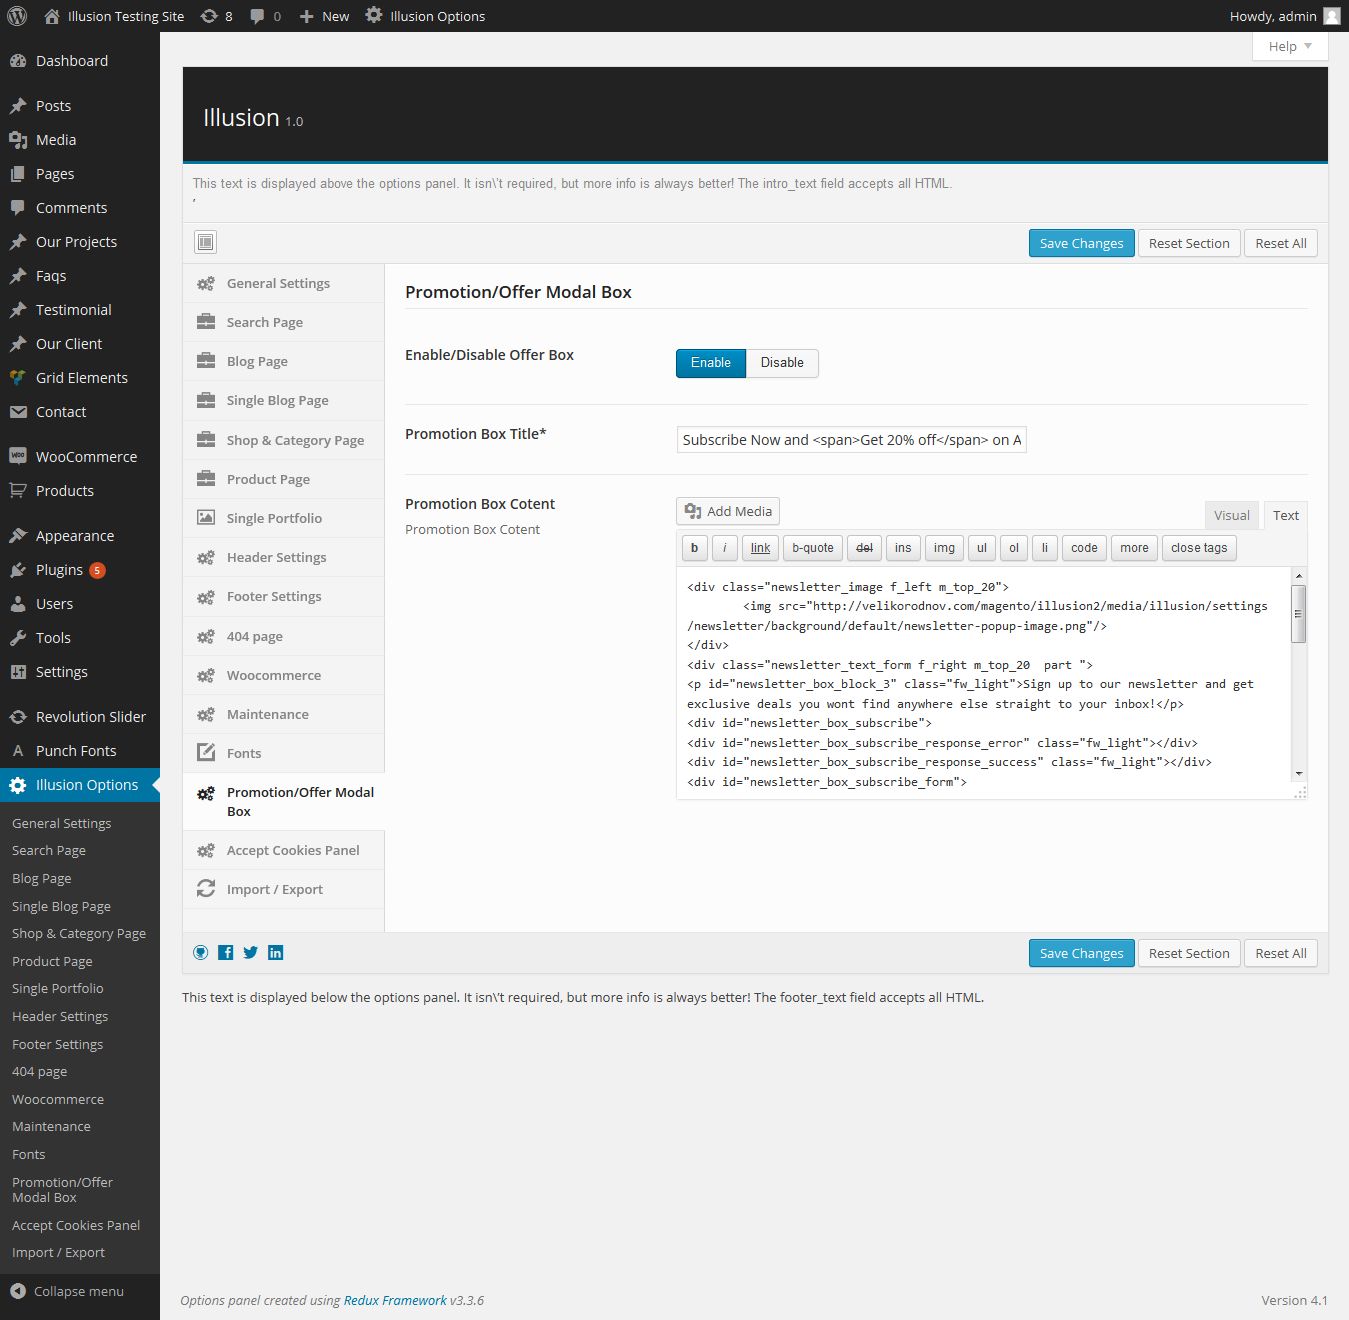Click the top Save Changes button

(x=1081, y=243)
